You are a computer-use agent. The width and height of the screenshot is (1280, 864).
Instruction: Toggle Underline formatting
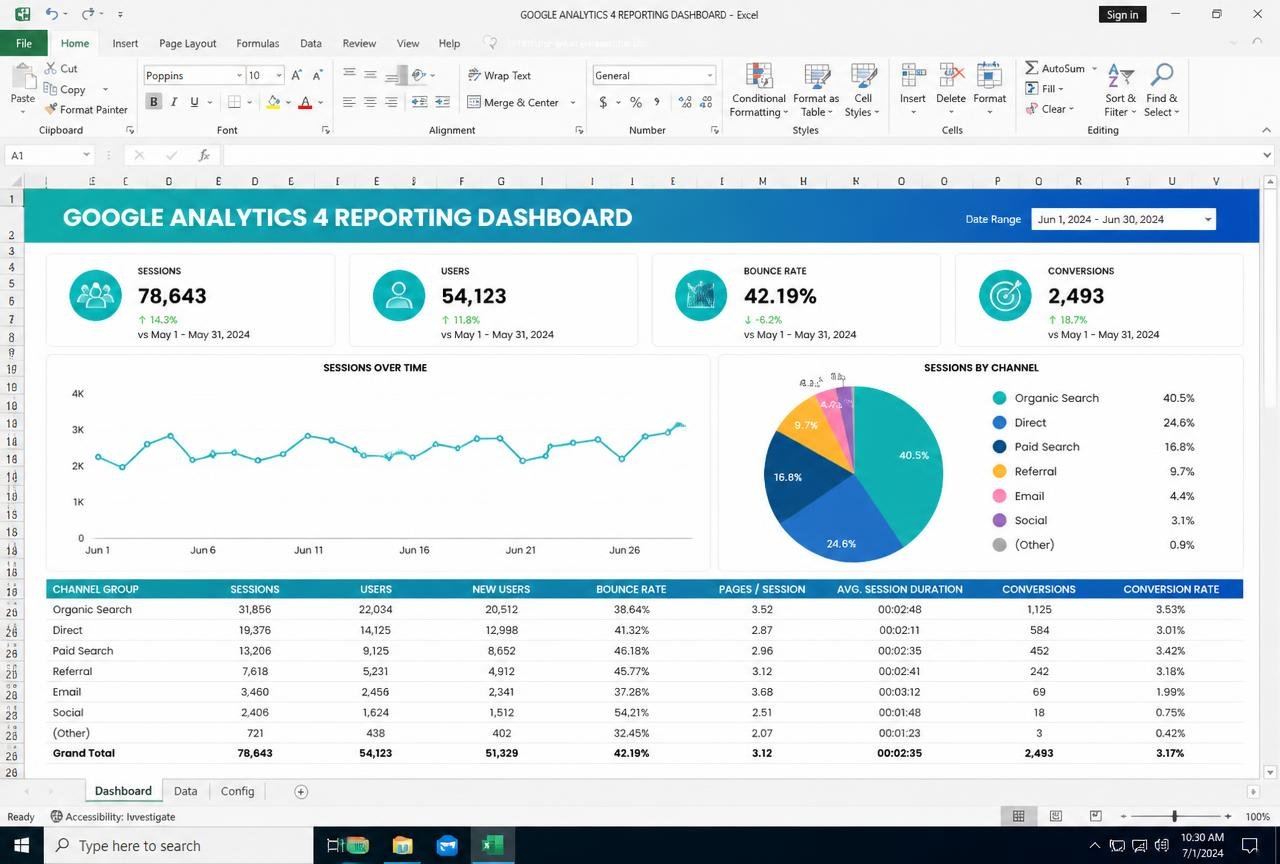click(194, 102)
